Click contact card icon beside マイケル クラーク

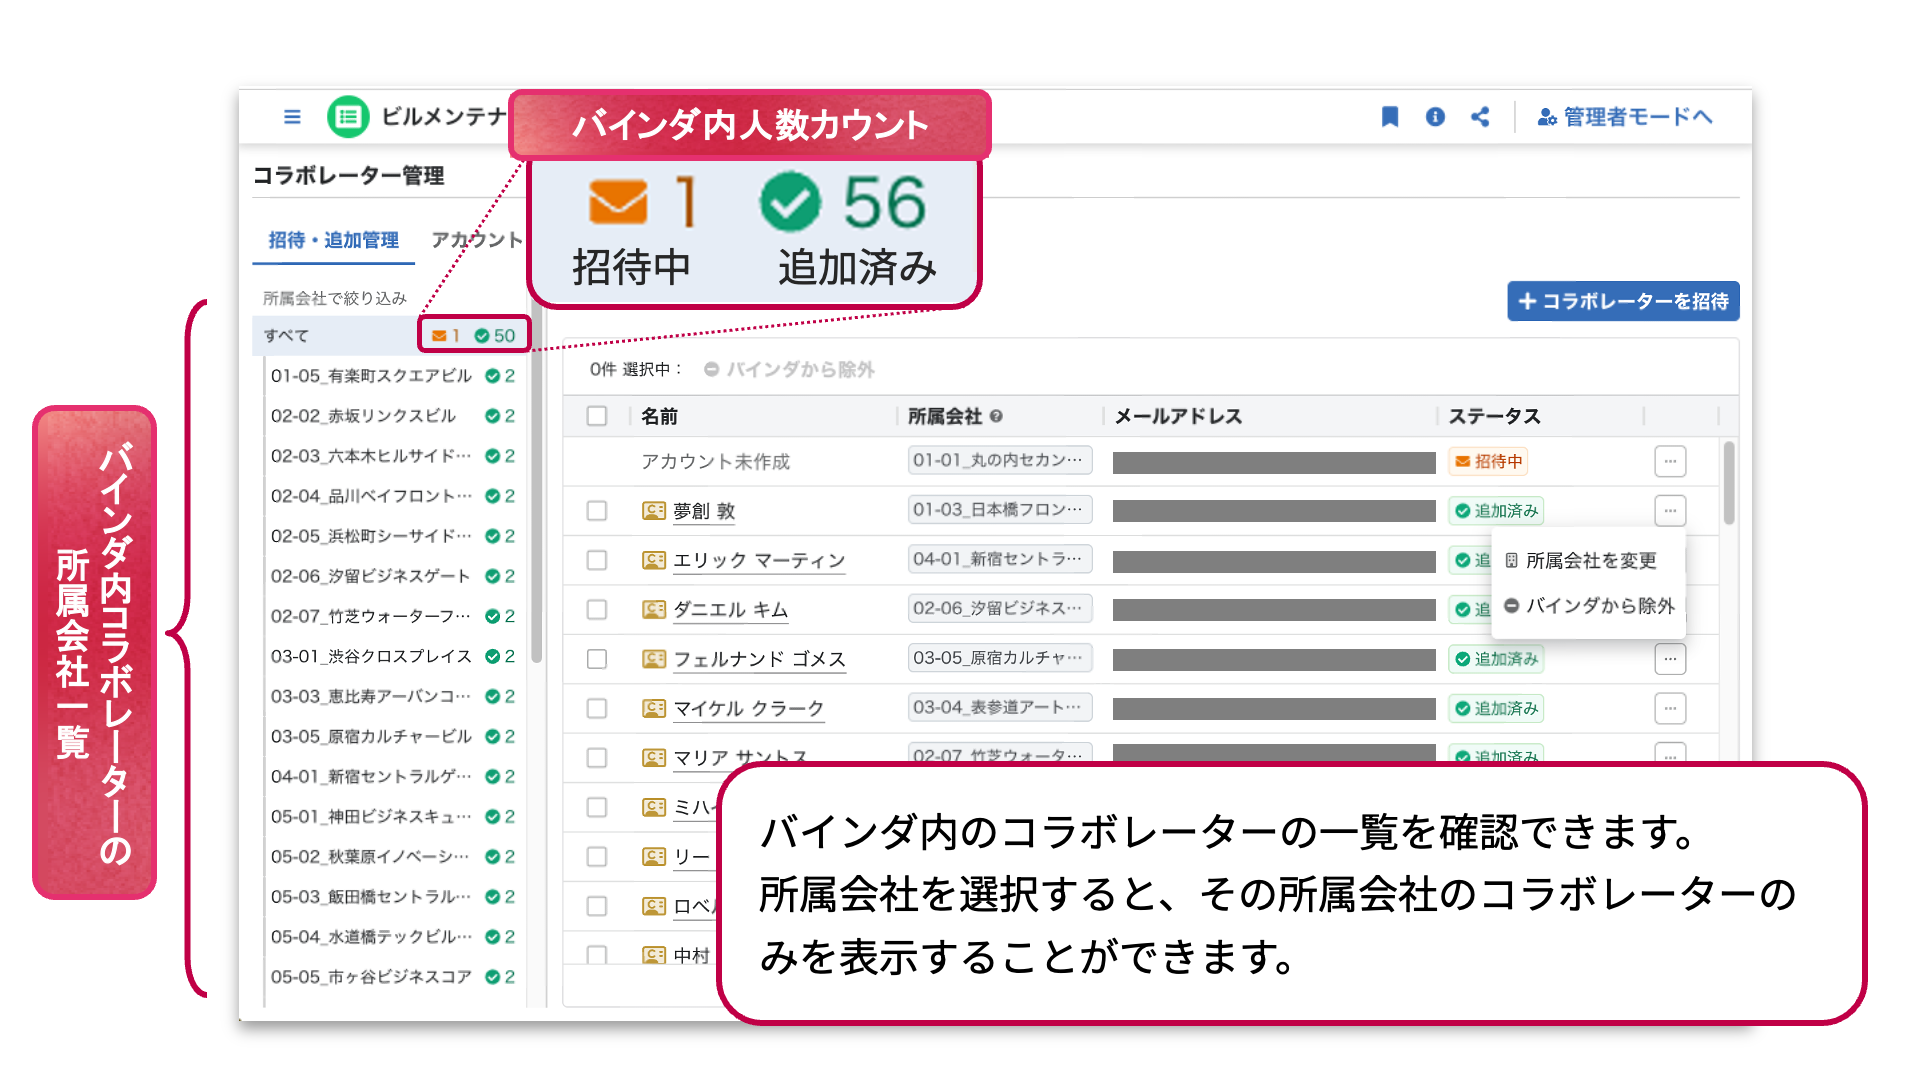[653, 708]
